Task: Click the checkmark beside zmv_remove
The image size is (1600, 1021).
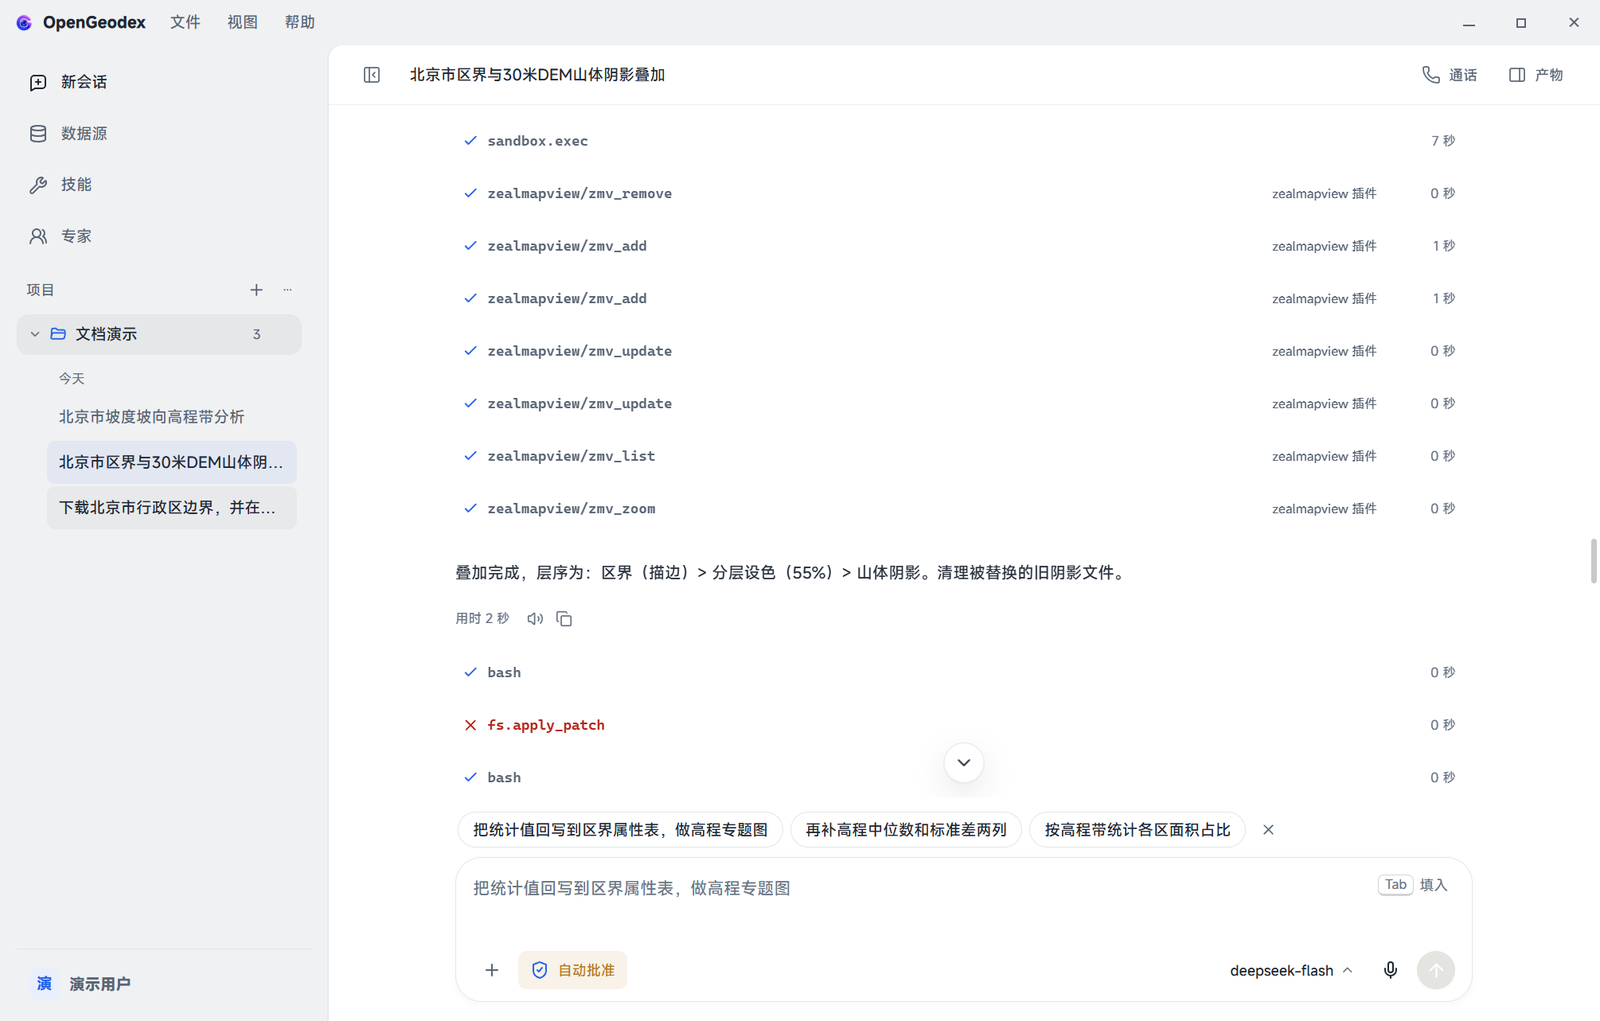Action: point(470,194)
